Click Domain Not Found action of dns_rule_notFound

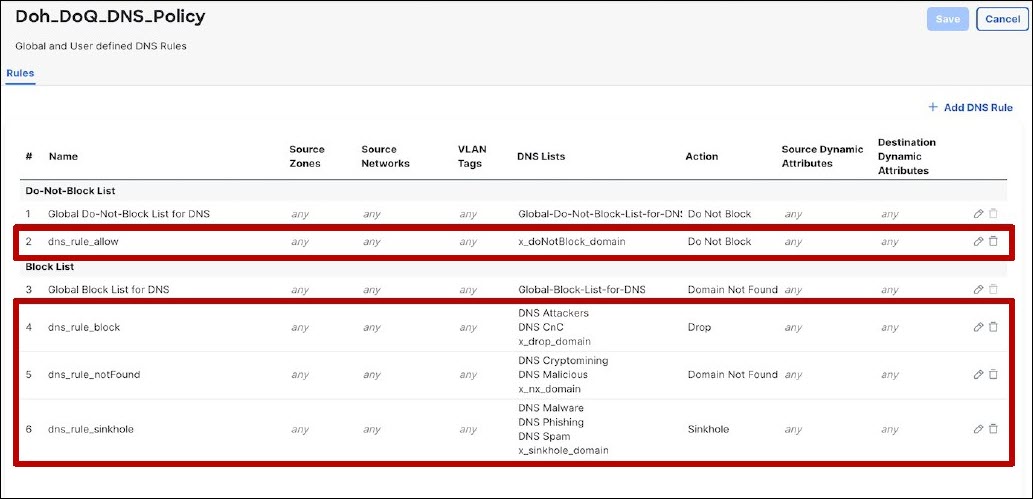(x=733, y=374)
